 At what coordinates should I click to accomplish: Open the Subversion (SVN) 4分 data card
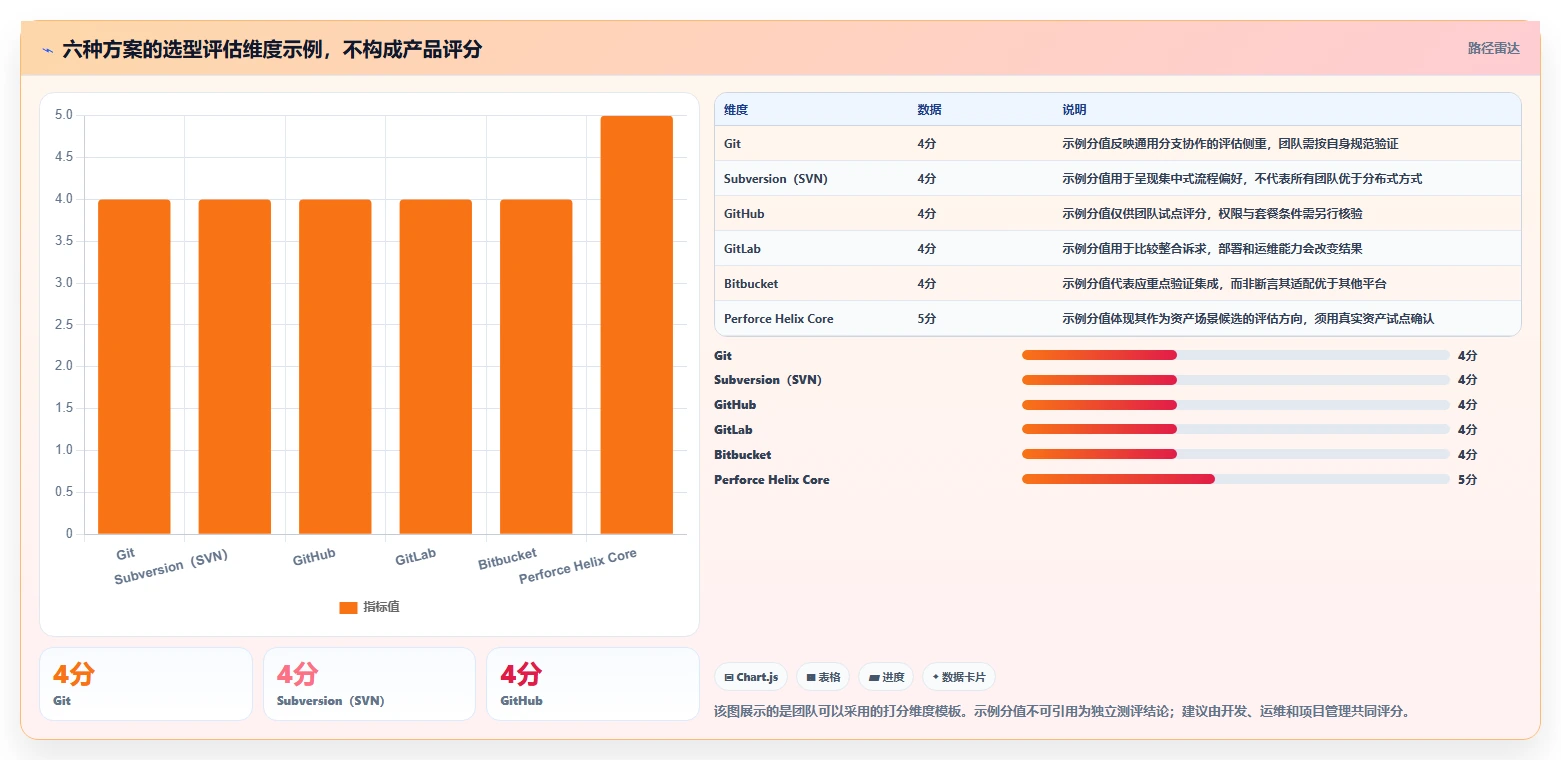tap(369, 684)
